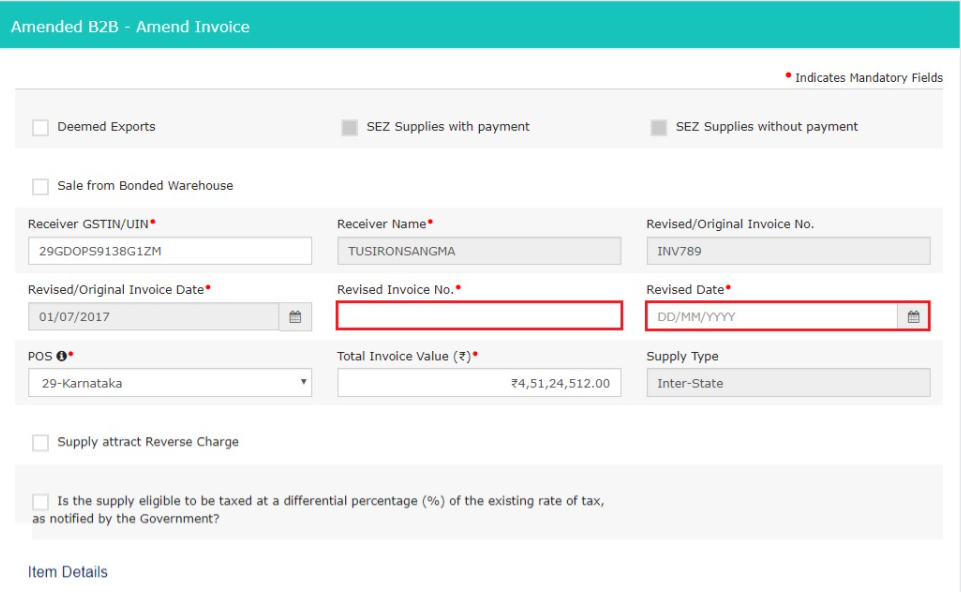
Task: Click the Supply Type Inter-State field
Action: coord(786,382)
